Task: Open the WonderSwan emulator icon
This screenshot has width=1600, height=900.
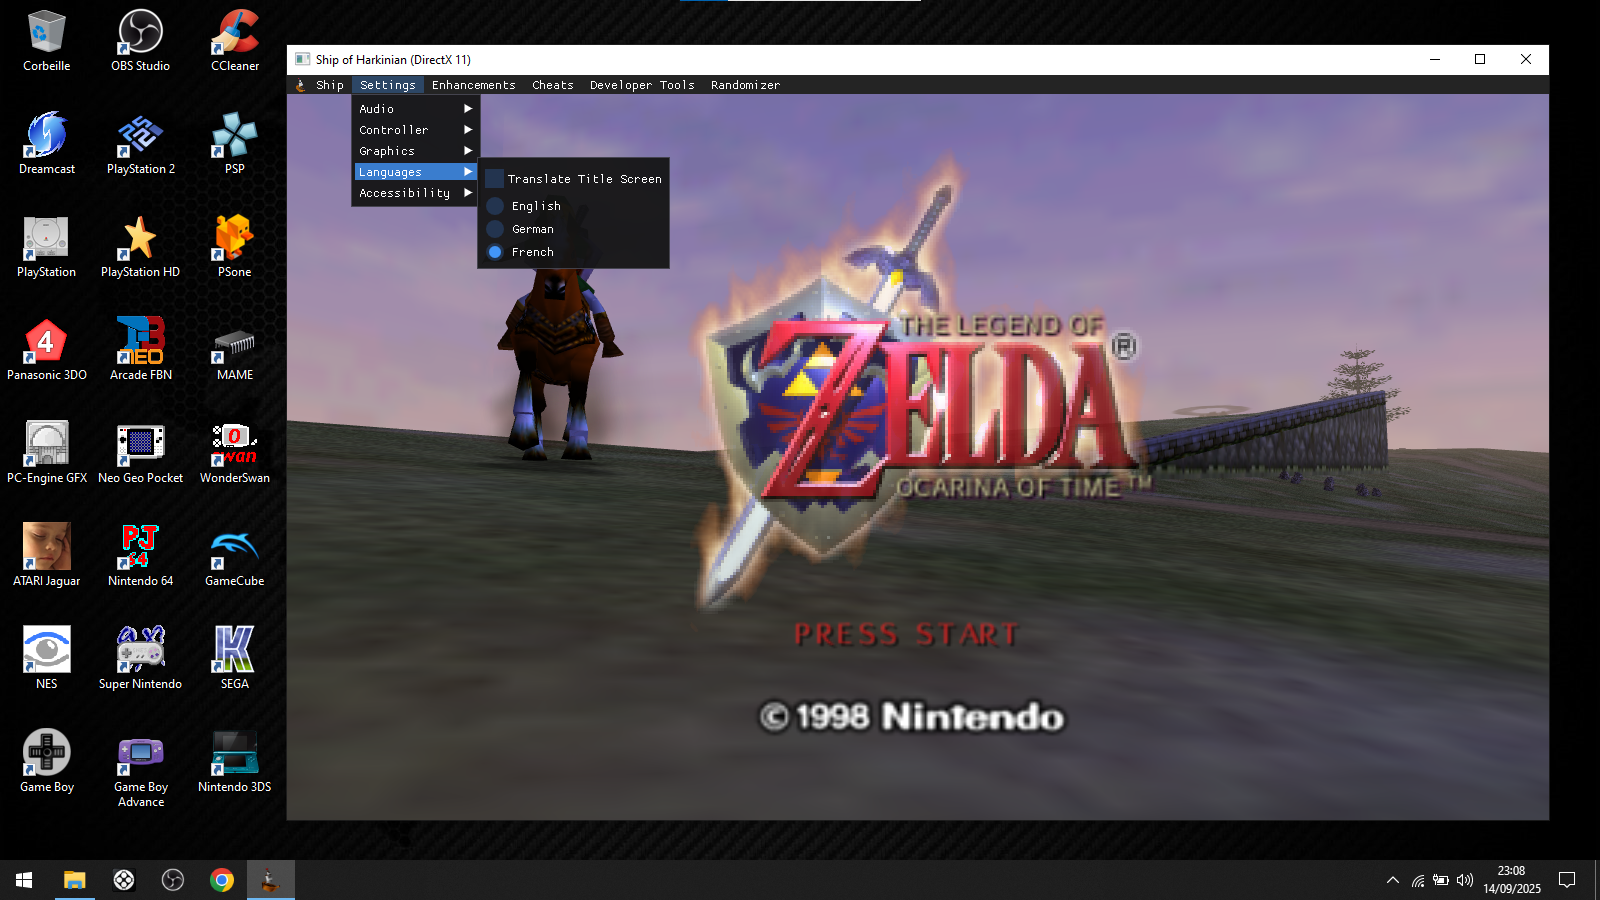Action: [235, 453]
